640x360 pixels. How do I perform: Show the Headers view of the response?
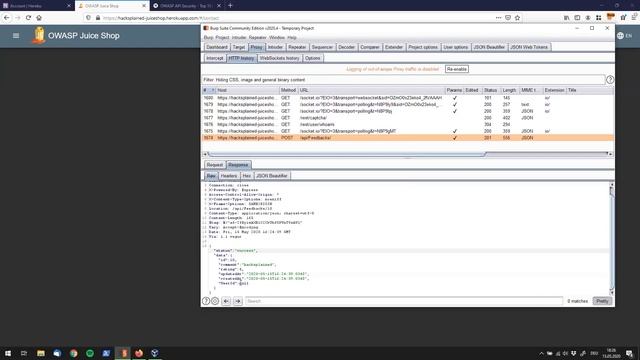point(229,176)
